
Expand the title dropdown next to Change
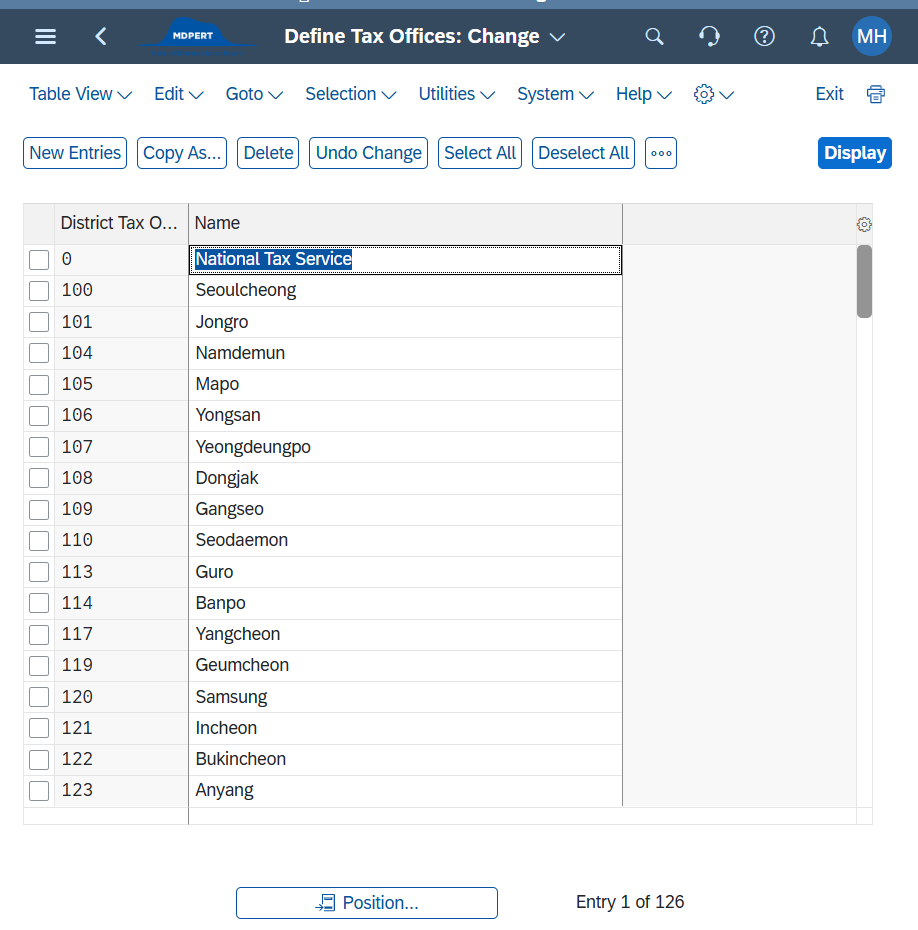[x=557, y=37]
